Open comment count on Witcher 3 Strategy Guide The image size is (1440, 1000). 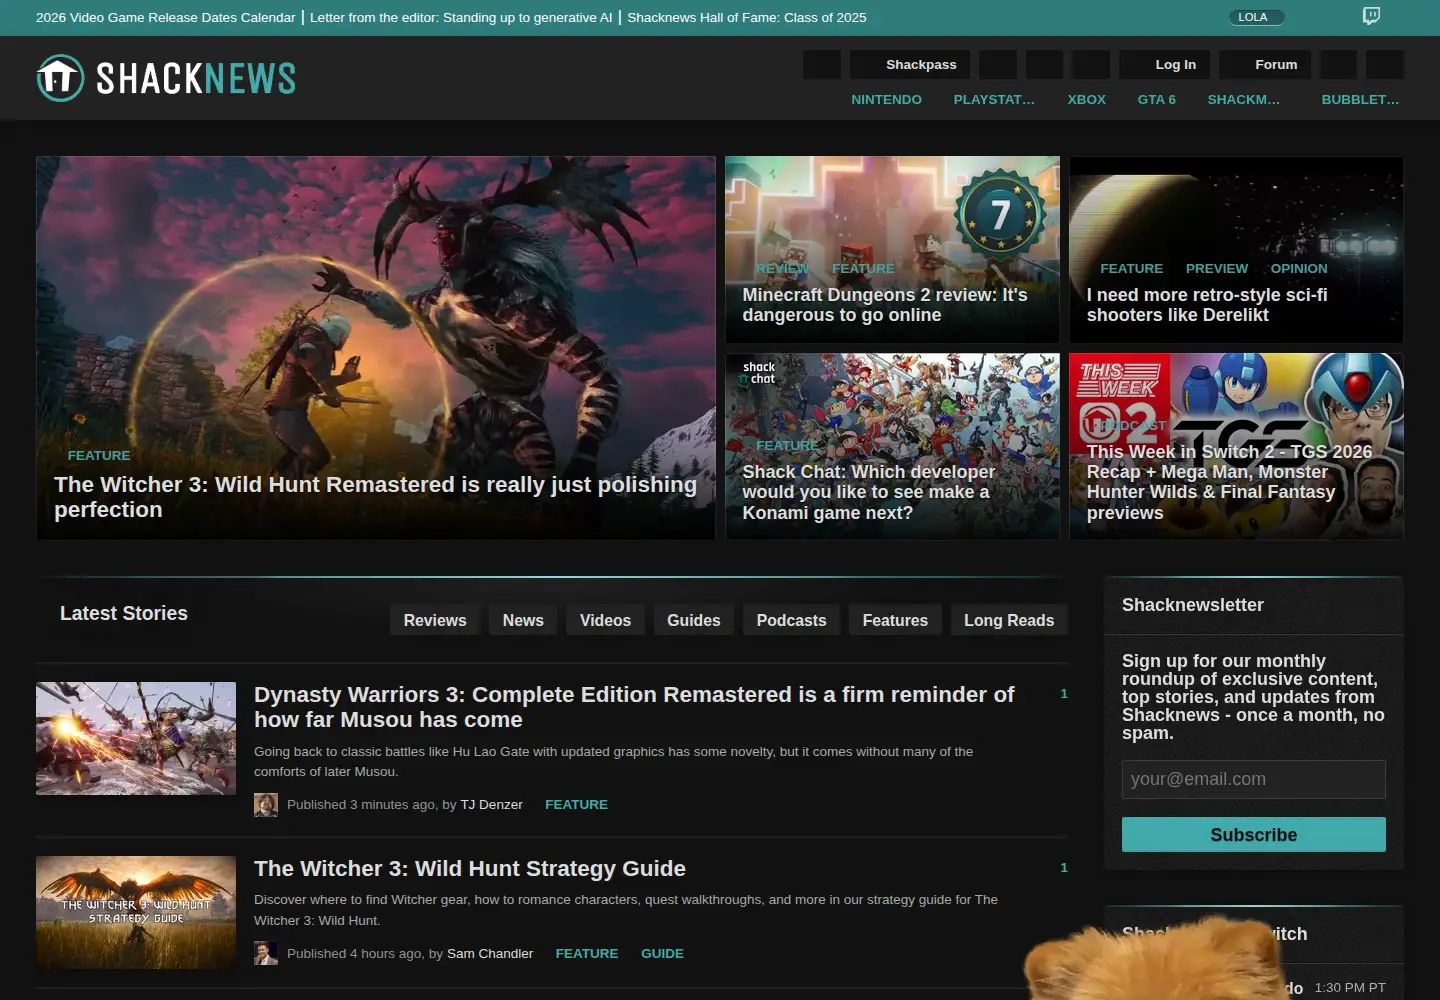(1064, 868)
